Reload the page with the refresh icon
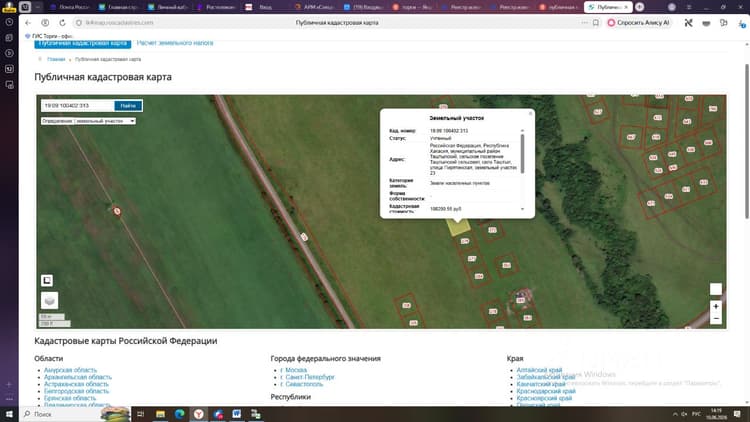This screenshot has width=750, height=422. point(62,22)
